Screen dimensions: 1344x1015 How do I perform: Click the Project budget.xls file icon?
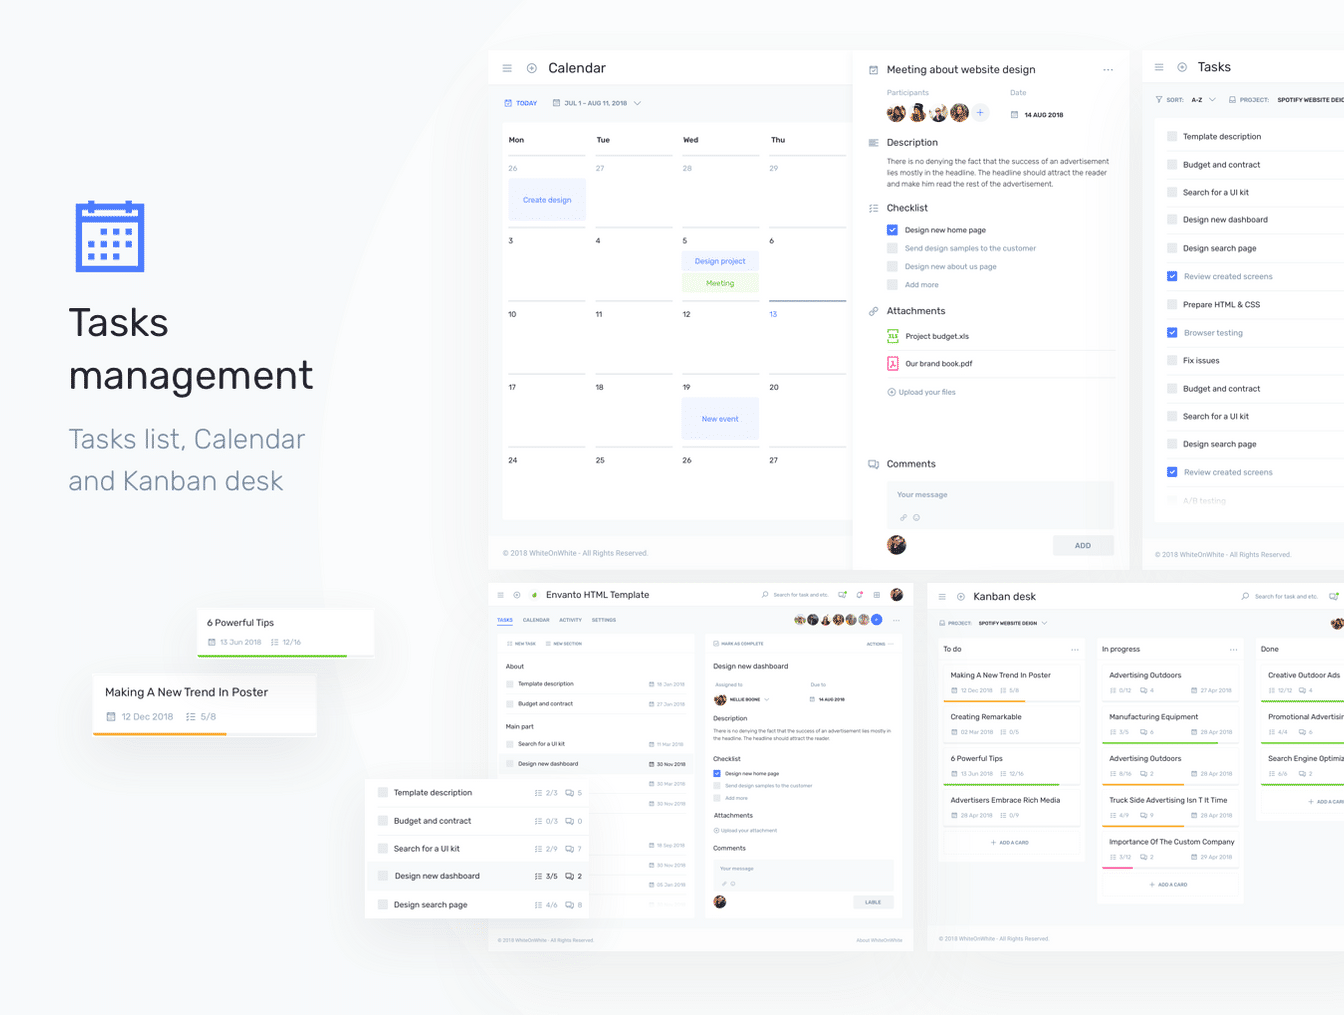(x=893, y=336)
